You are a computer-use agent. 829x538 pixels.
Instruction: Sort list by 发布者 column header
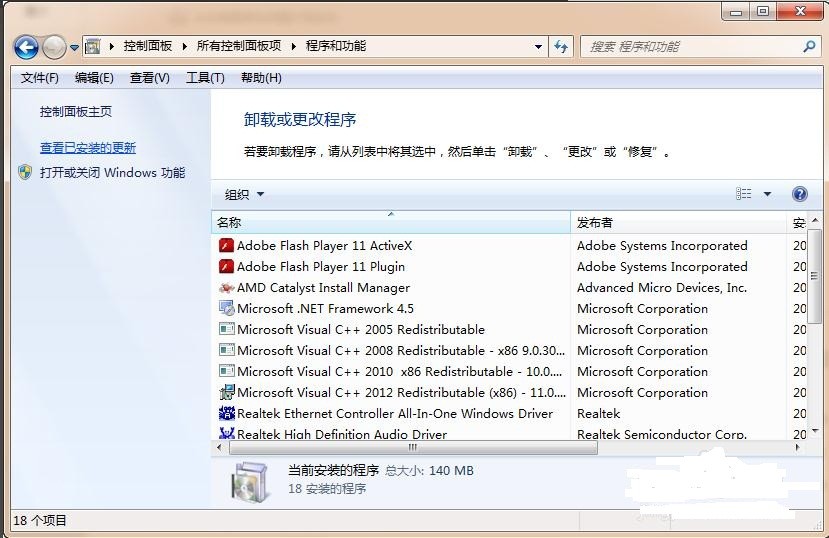(x=595, y=223)
